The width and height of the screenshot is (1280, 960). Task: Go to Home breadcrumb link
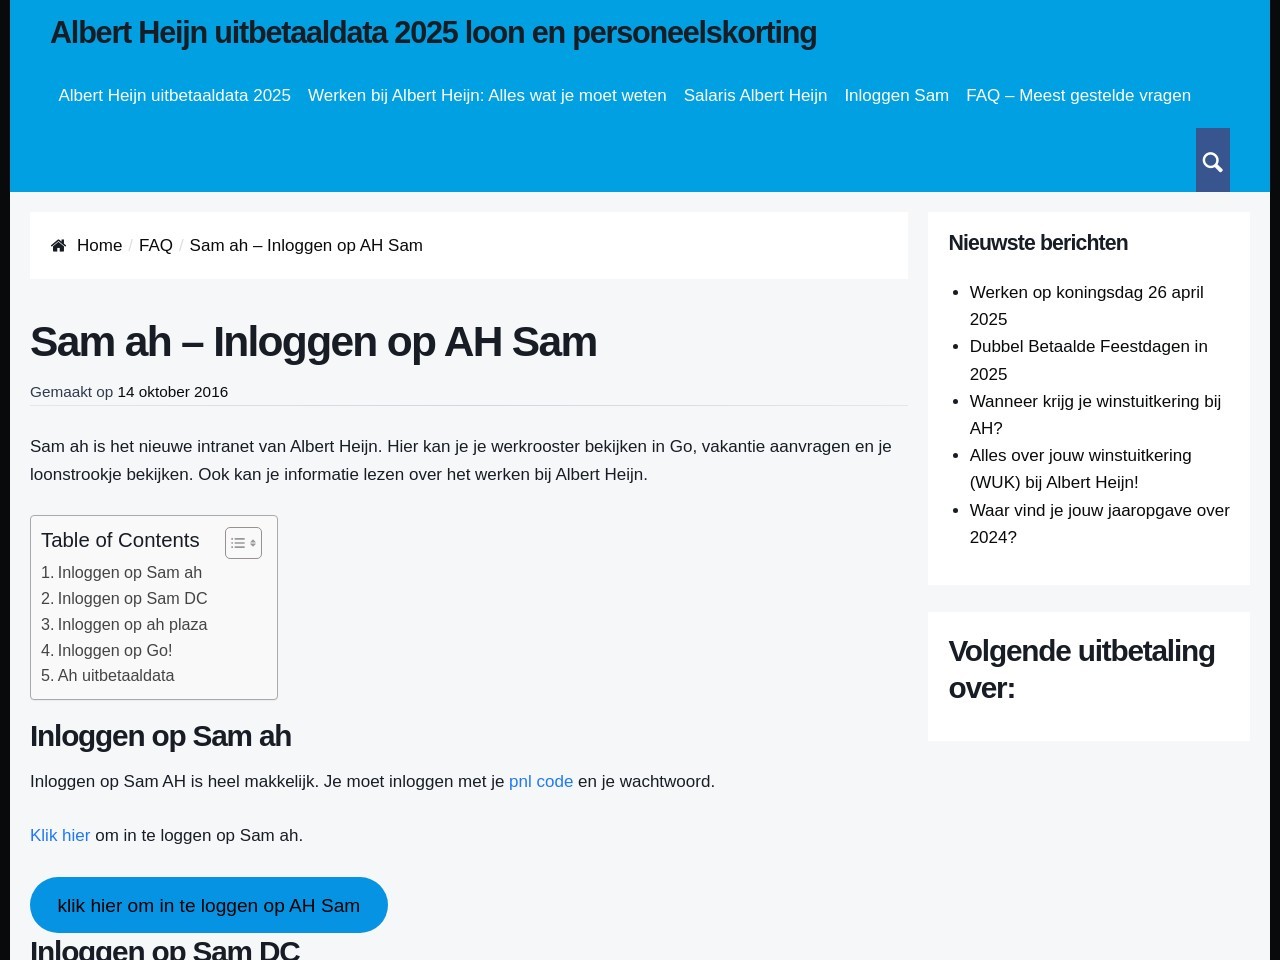99,246
